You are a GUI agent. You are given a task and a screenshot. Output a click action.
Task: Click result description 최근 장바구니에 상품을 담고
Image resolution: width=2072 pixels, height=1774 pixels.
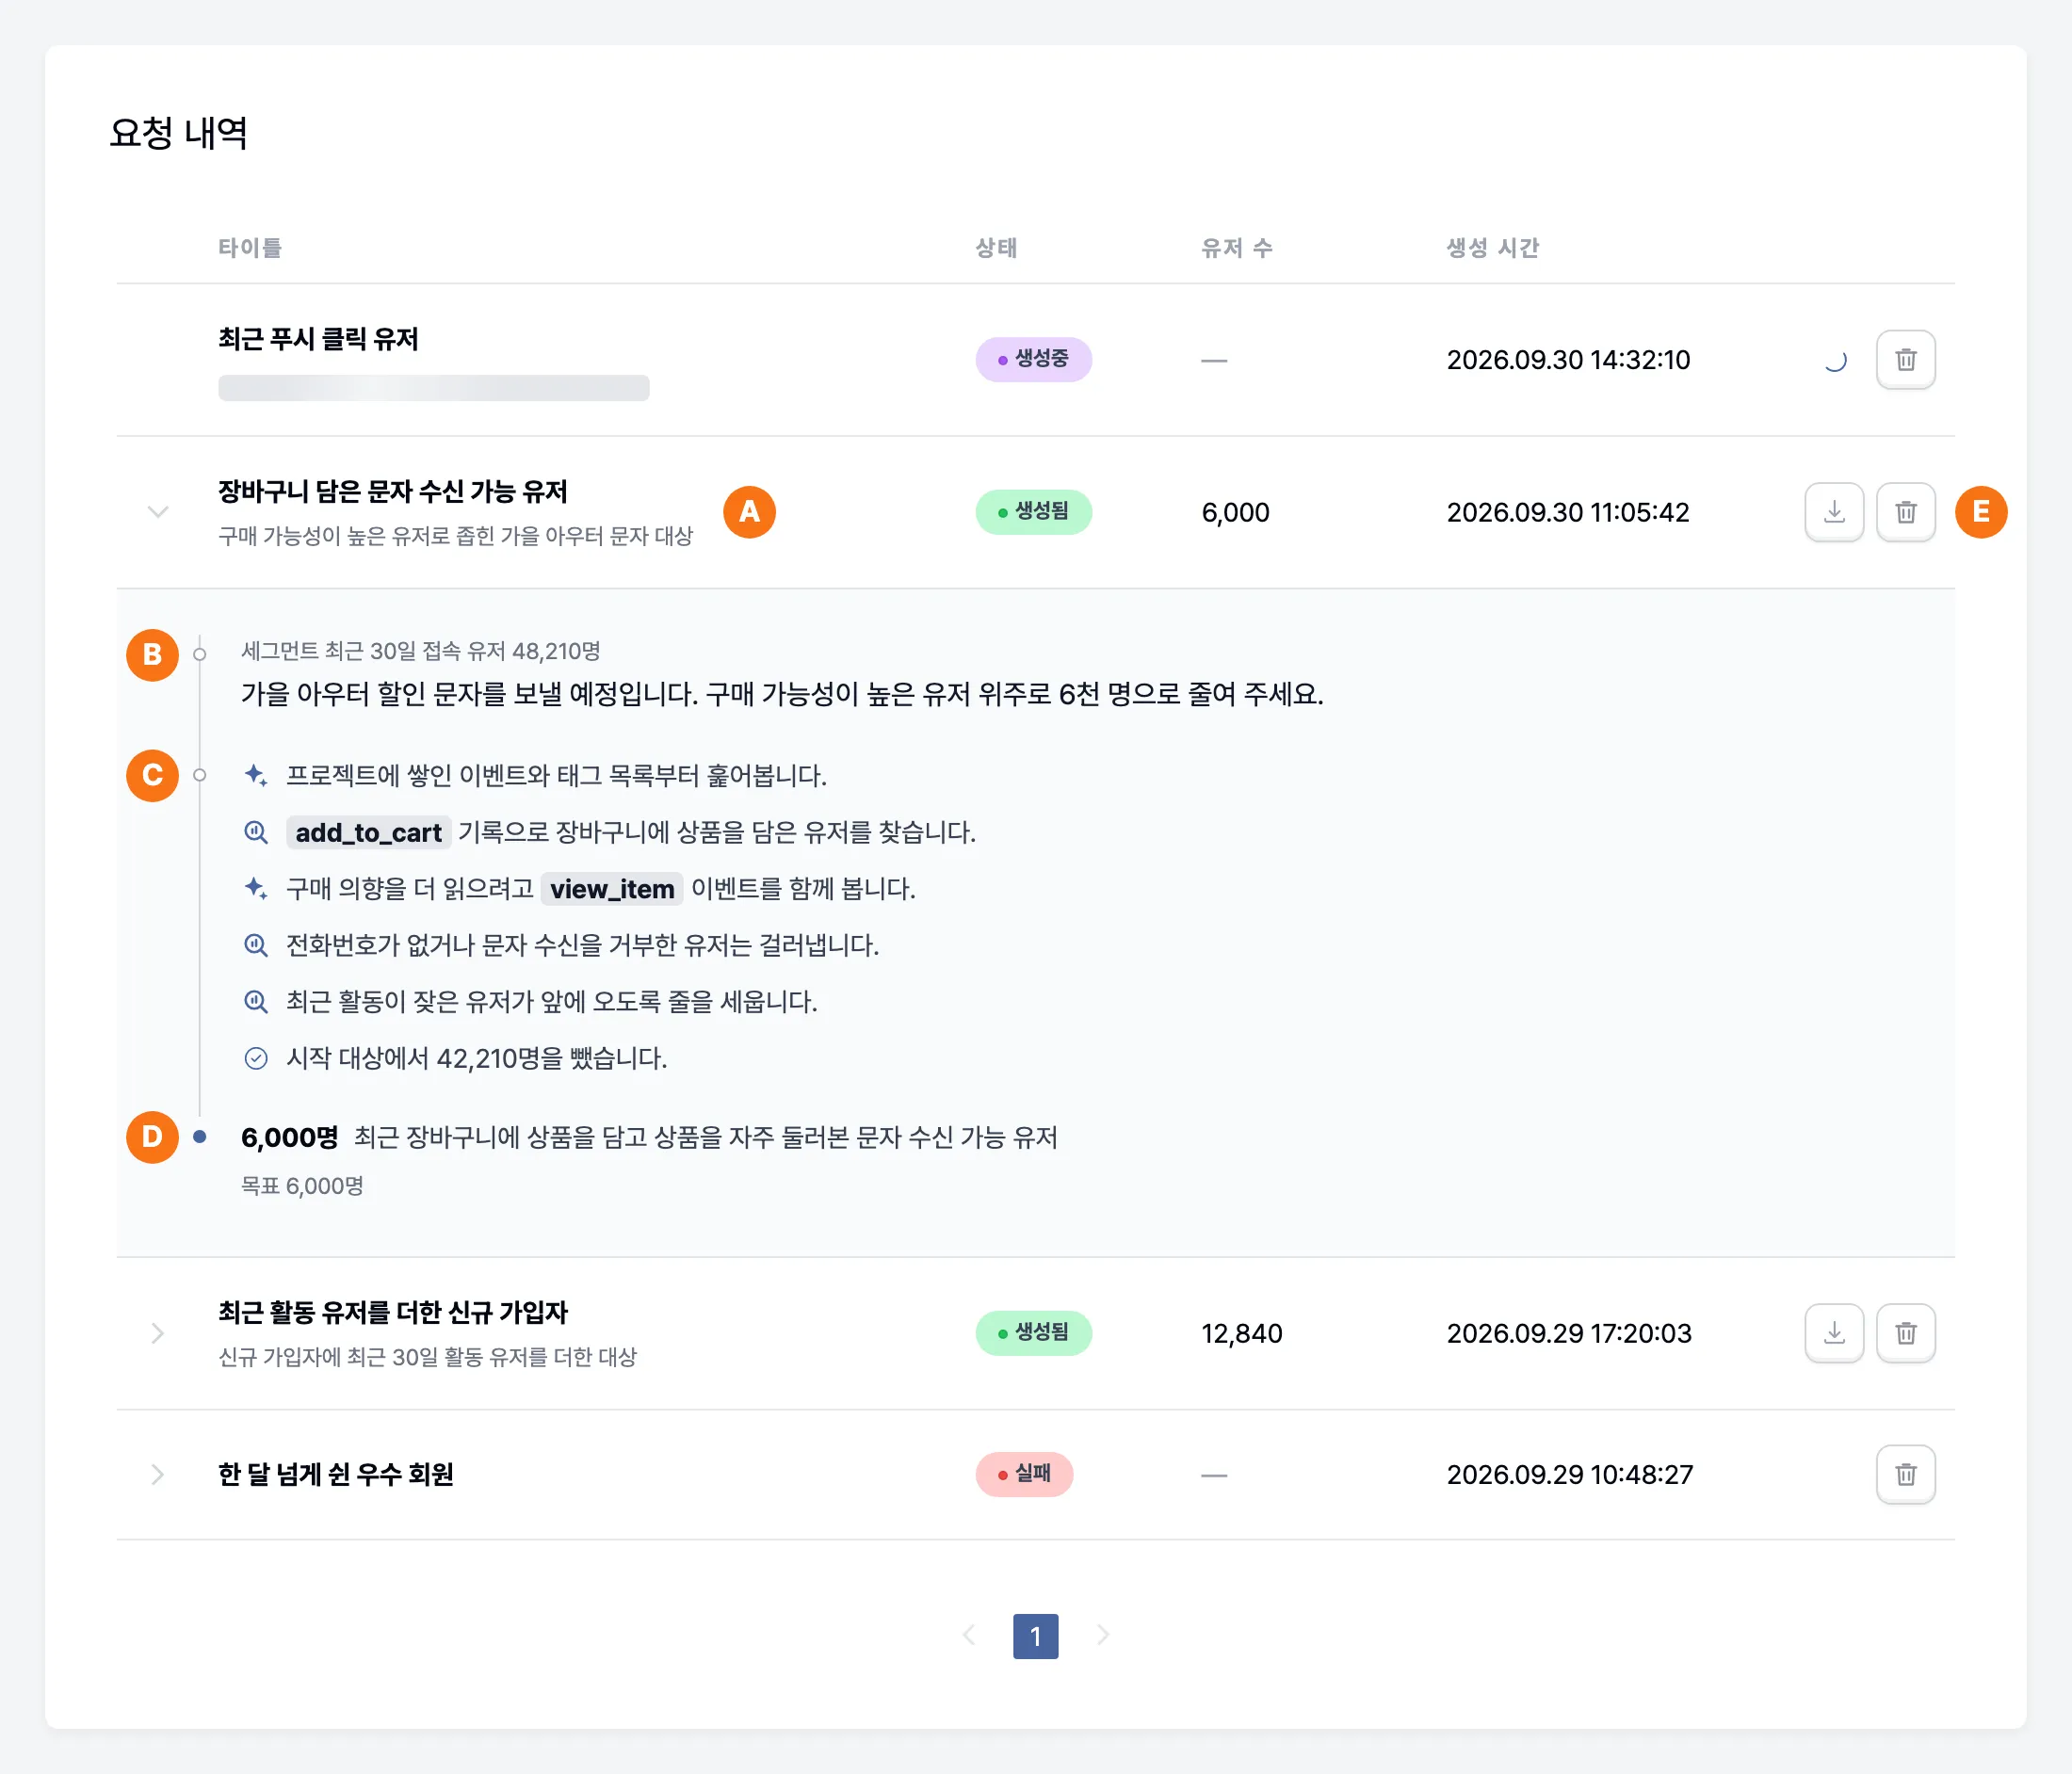(x=705, y=1137)
